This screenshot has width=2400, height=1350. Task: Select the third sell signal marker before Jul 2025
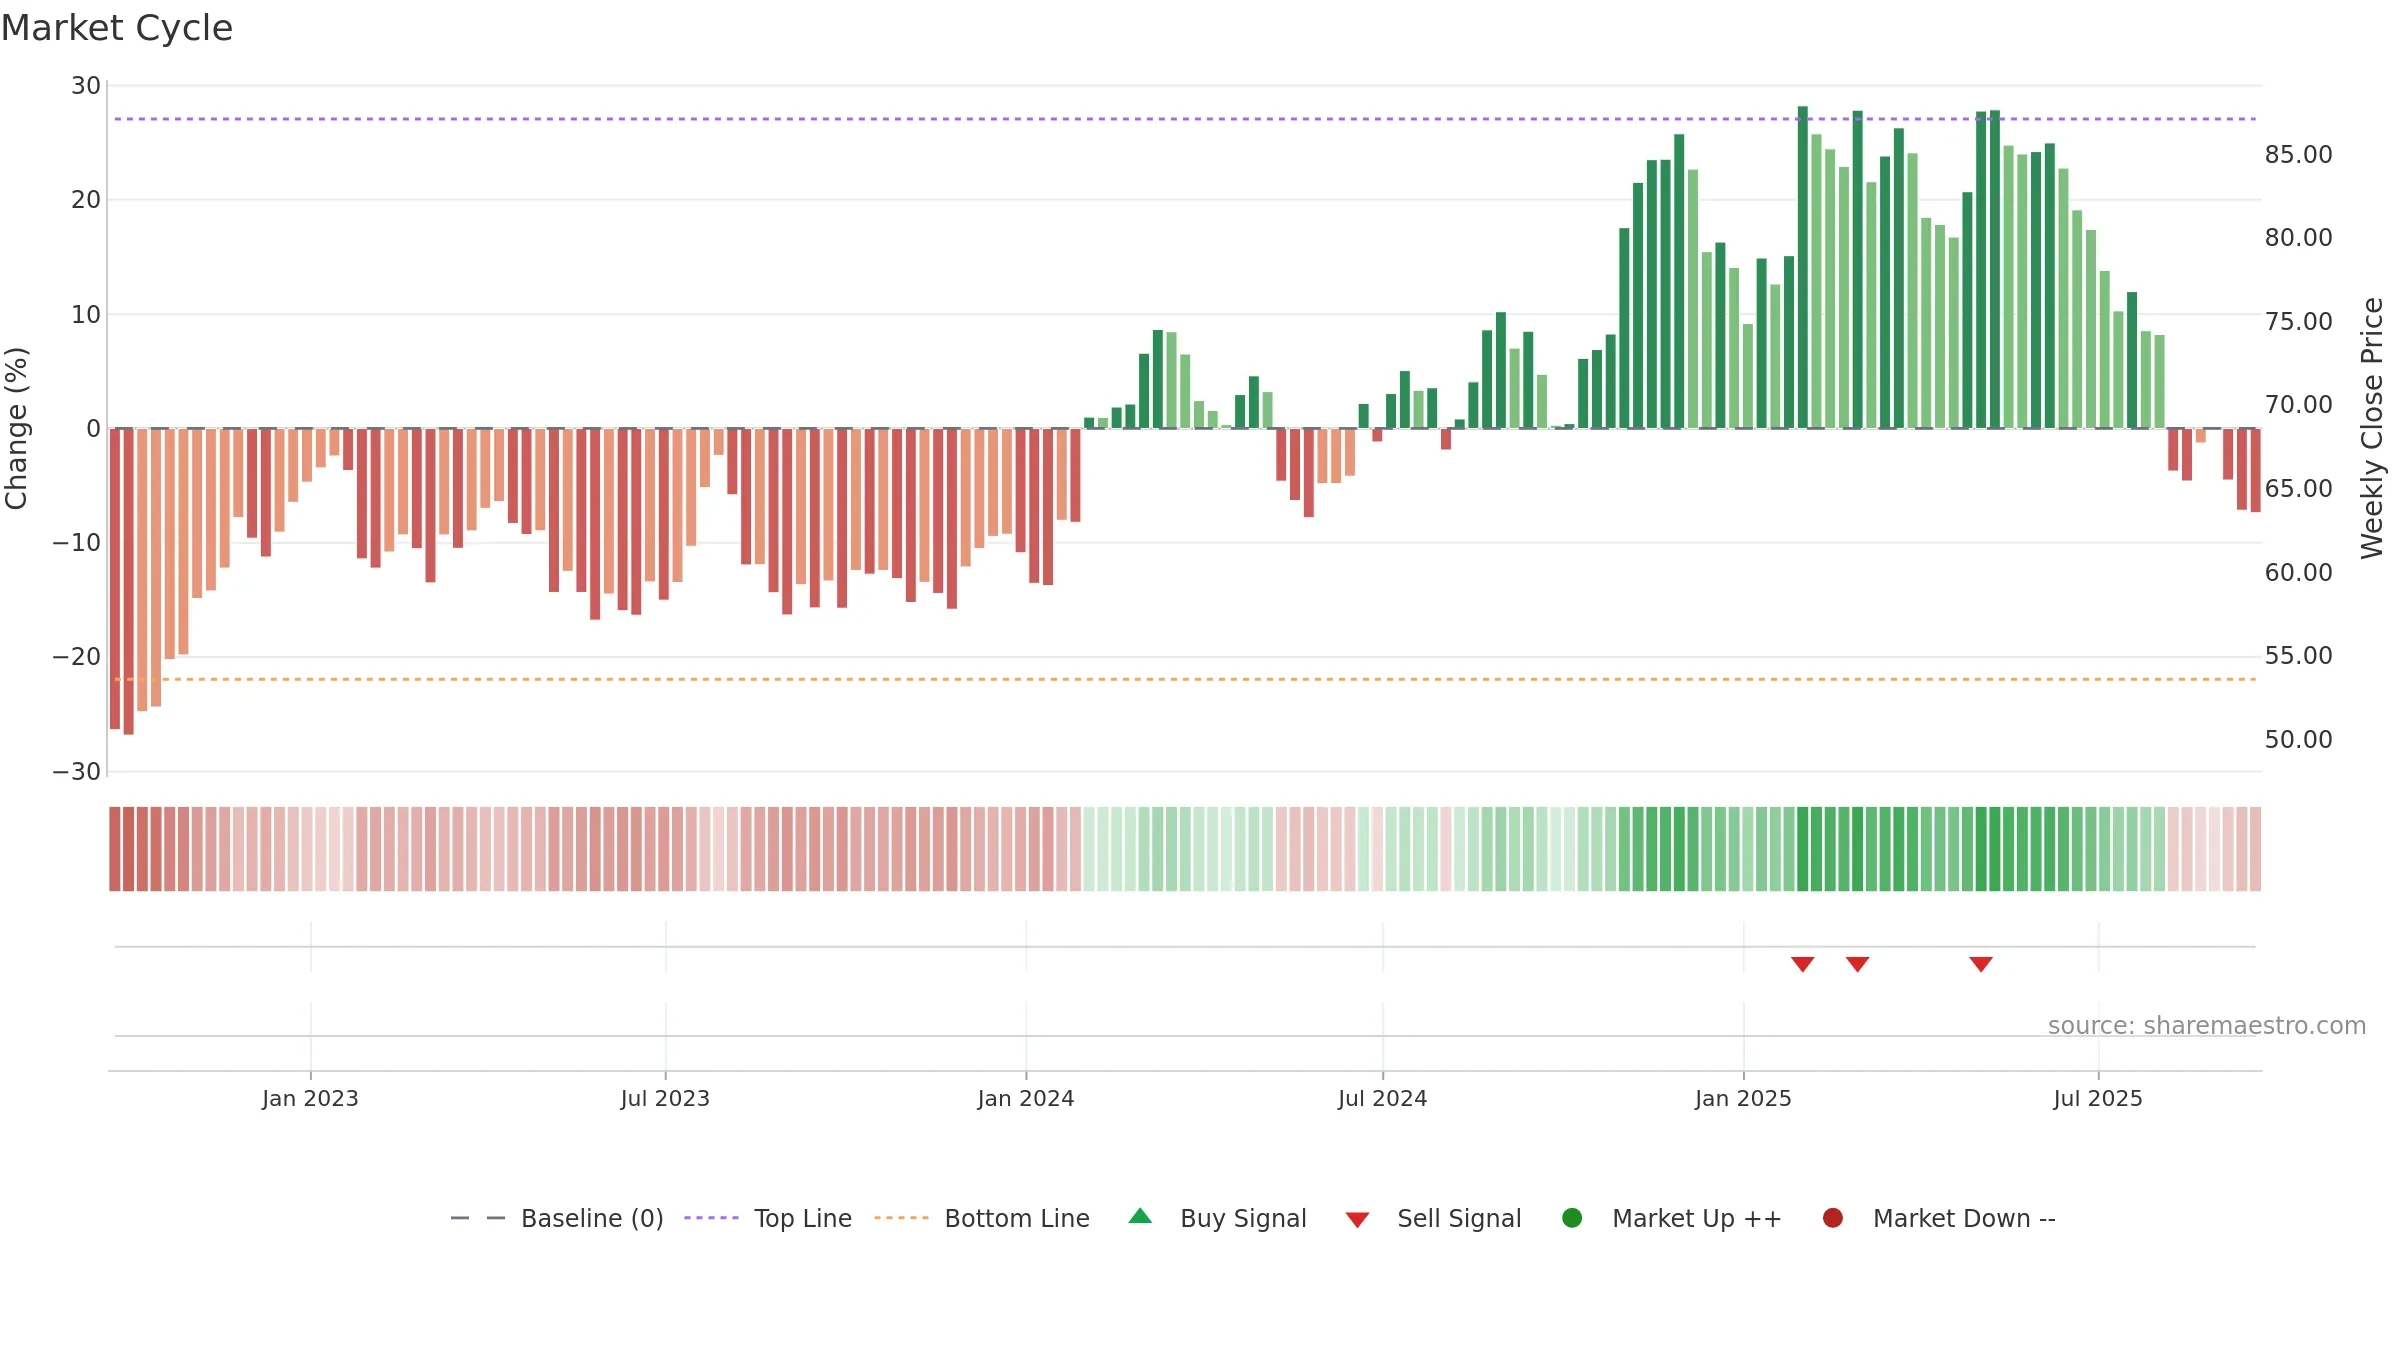coord(1981,964)
